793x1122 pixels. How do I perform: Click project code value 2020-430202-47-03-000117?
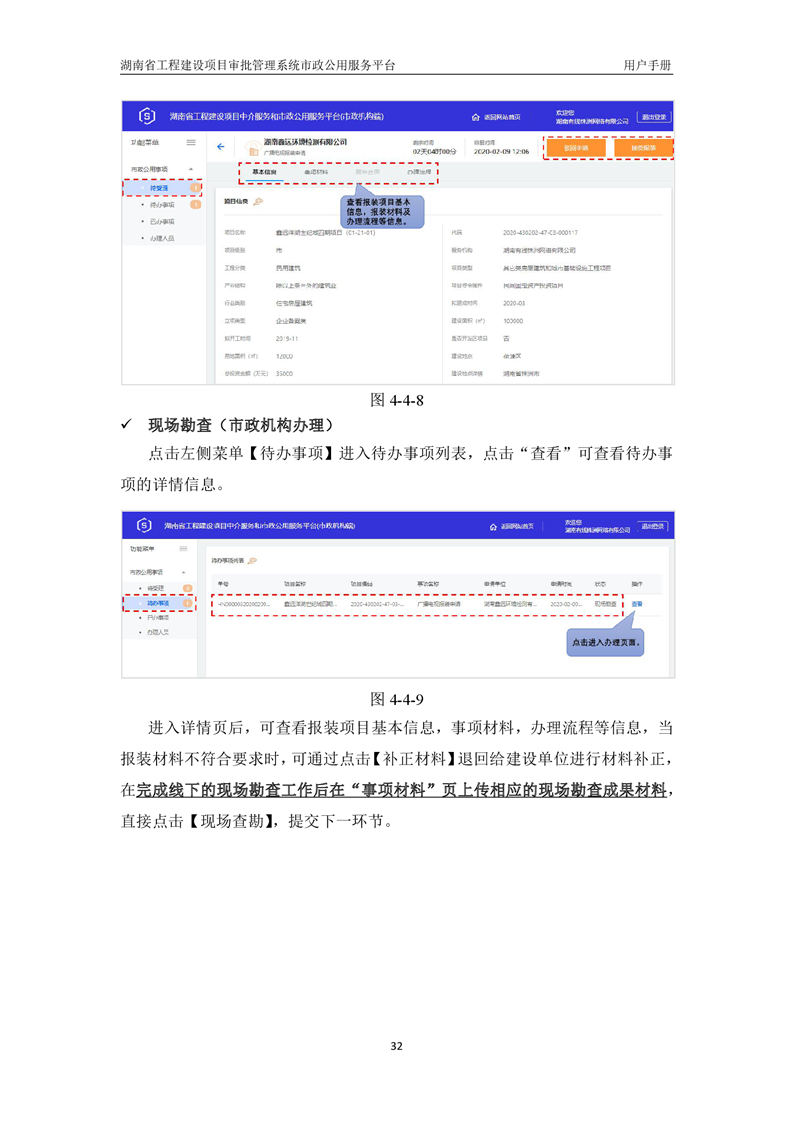pyautogui.click(x=540, y=233)
